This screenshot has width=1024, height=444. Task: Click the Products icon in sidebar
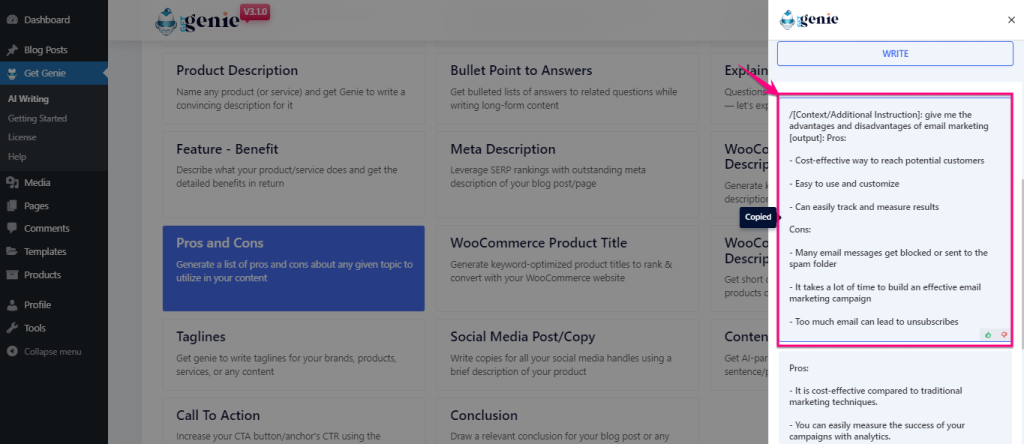(x=12, y=275)
